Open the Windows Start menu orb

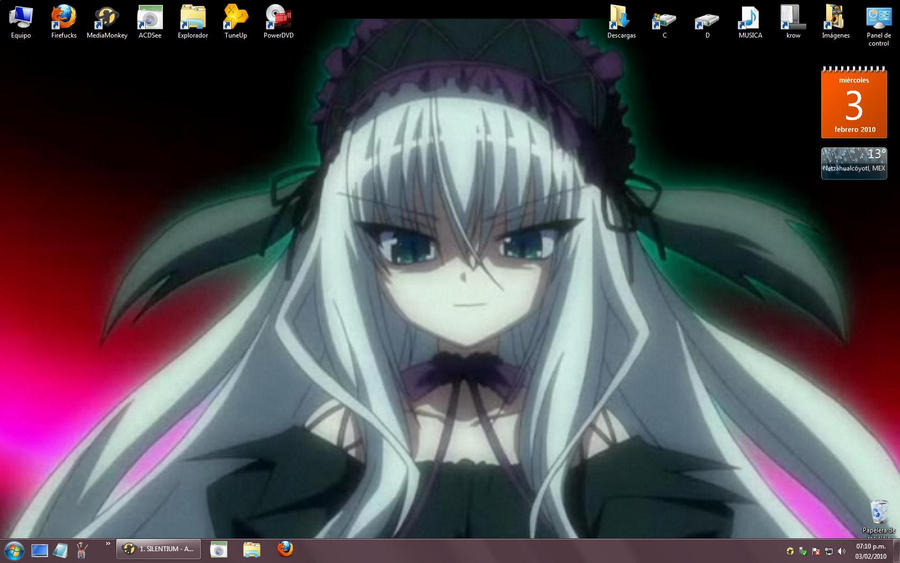14,550
